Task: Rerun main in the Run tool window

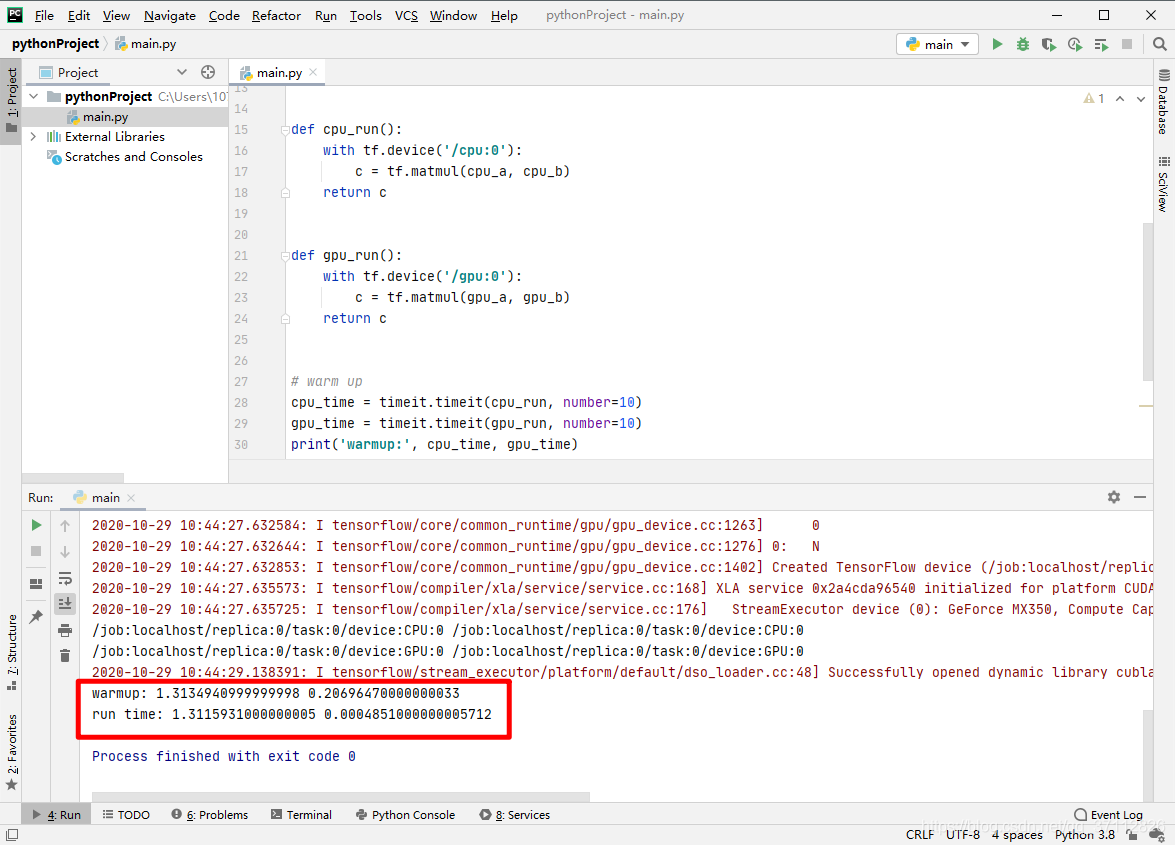Action: [x=36, y=525]
